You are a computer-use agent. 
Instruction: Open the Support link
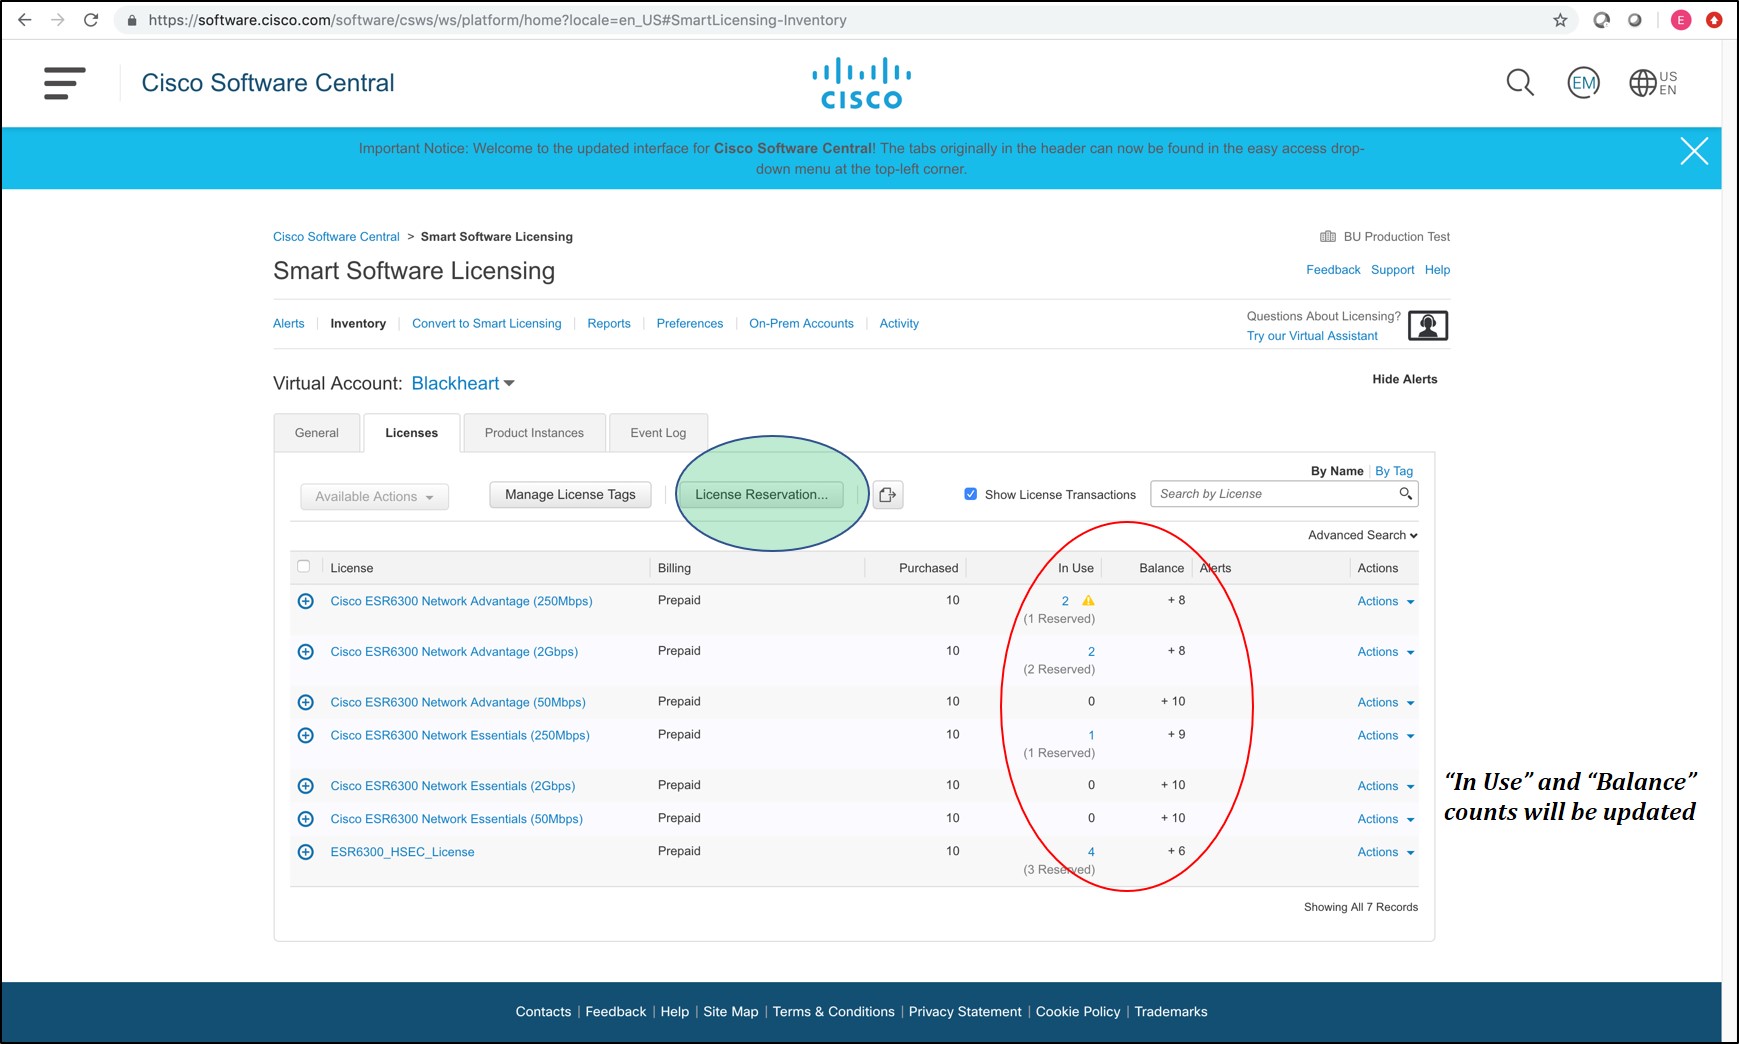[x=1392, y=270]
